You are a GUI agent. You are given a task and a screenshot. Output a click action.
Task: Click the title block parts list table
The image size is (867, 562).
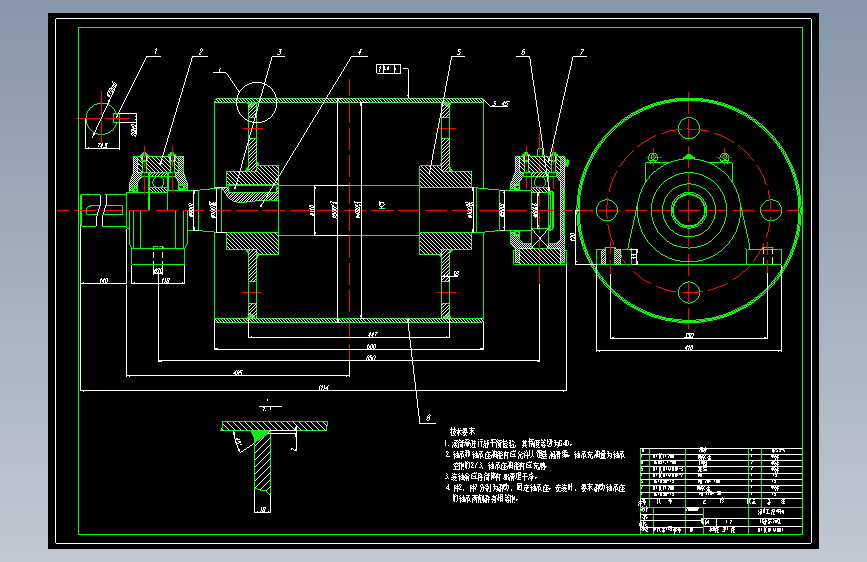721,491
